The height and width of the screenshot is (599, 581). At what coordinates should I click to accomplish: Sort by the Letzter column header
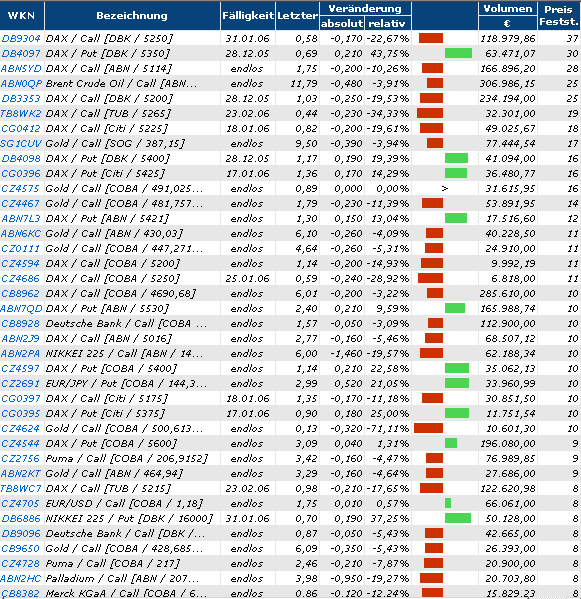[x=298, y=16]
